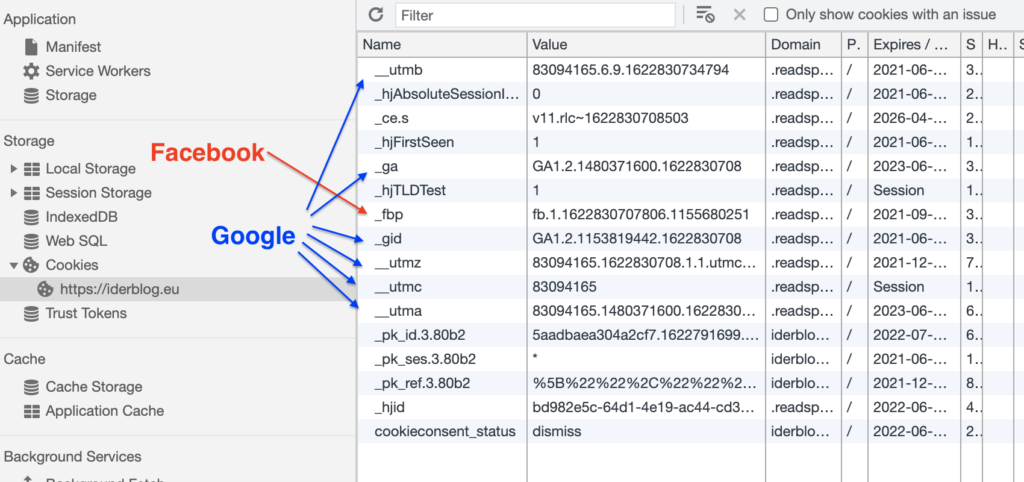
Task: Expand the Session Storage tree node
Action: [14, 193]
